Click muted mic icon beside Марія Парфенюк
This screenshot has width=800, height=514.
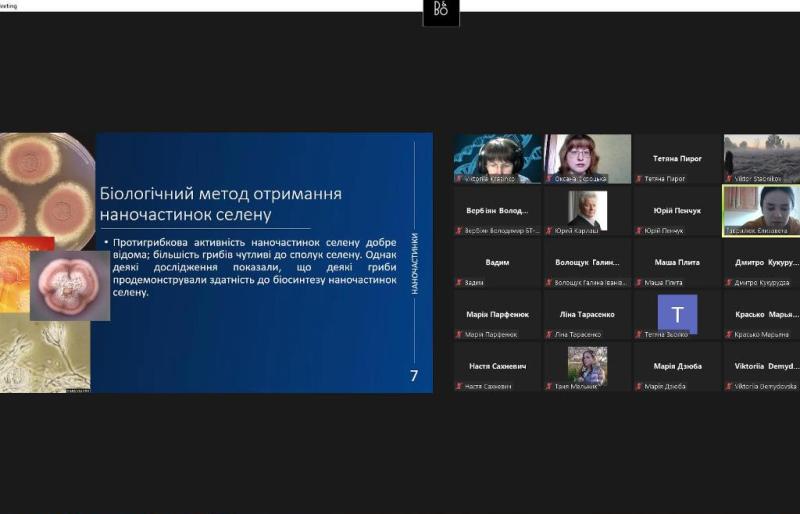459,335
